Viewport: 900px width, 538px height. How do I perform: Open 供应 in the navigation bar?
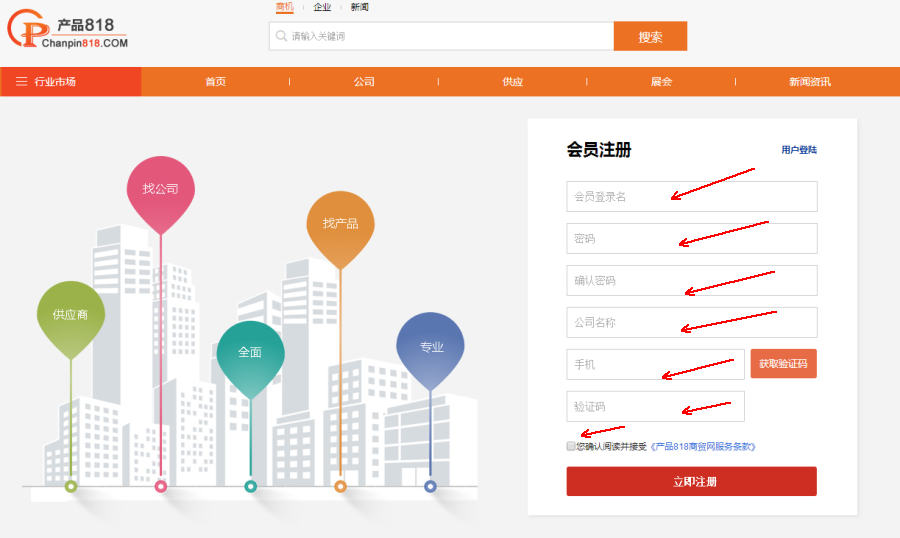coord(512,82)
